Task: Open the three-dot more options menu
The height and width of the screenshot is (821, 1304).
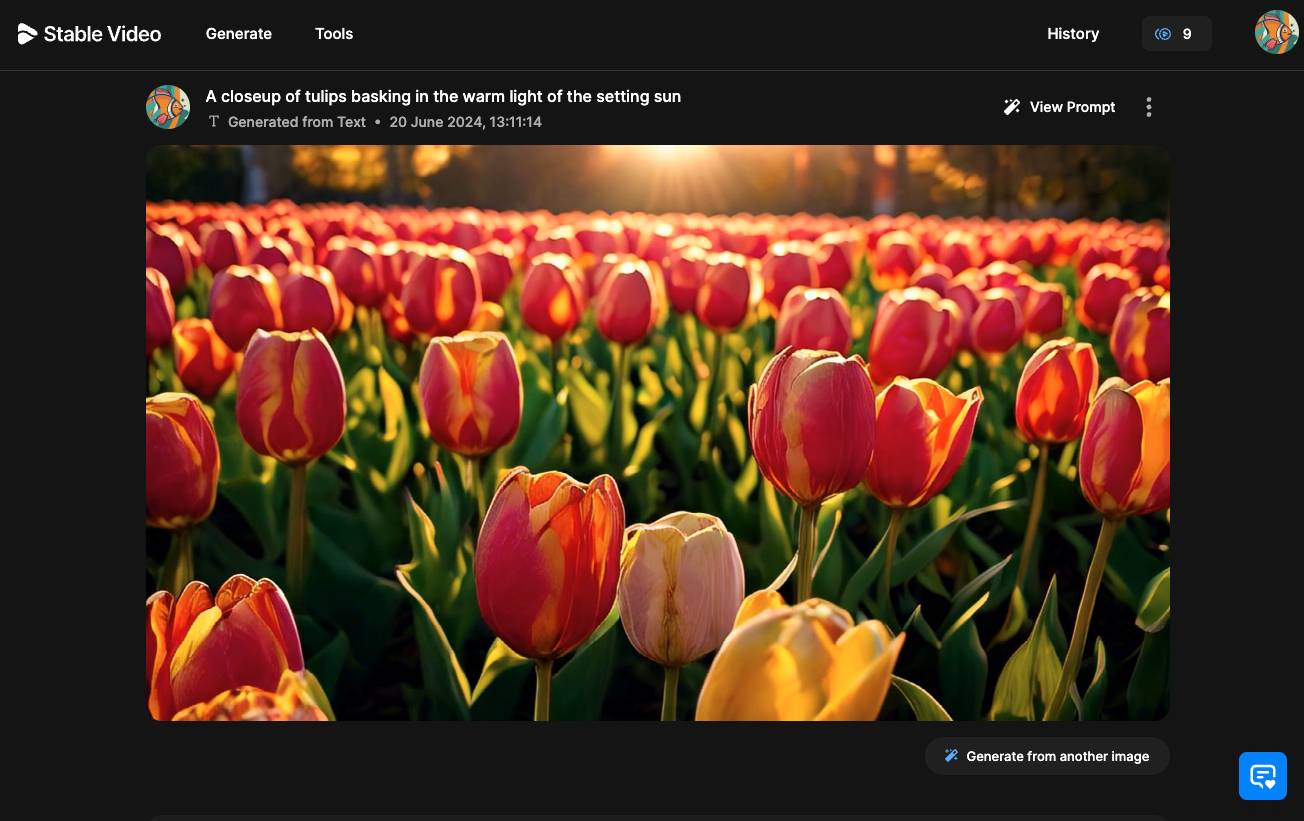Action: pos(1149,107)
